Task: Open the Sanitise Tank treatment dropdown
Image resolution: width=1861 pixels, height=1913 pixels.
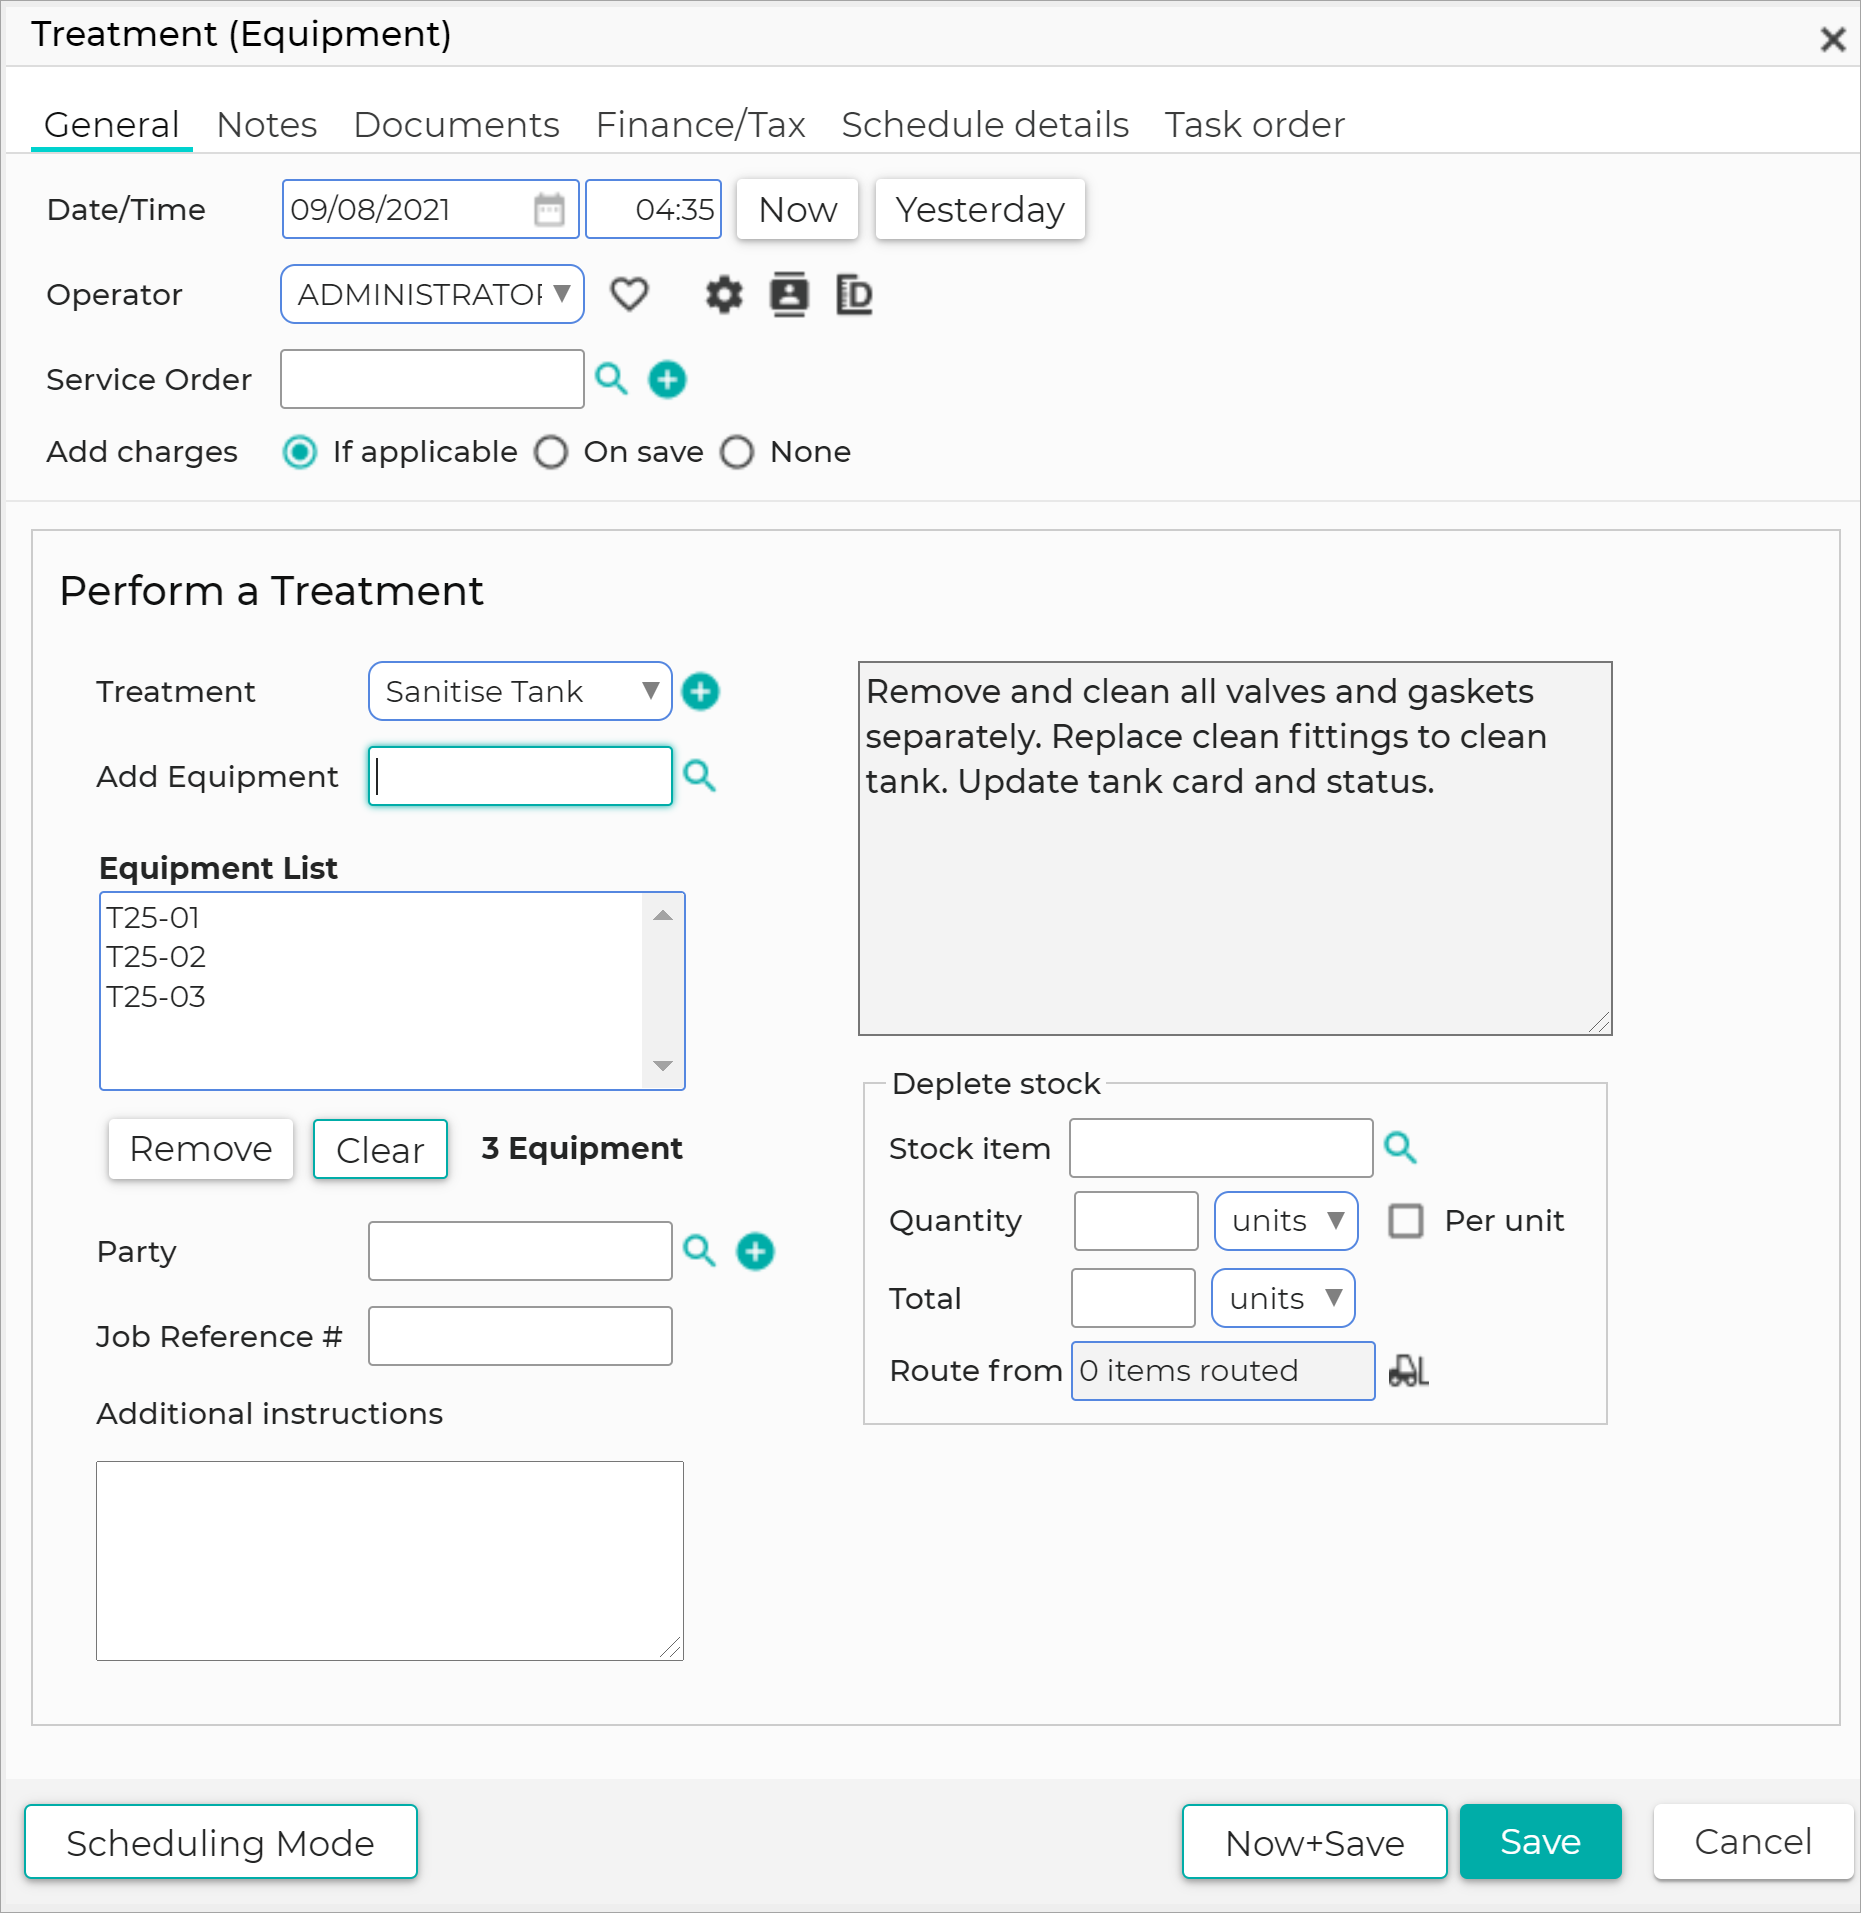Action: (520, 691)
